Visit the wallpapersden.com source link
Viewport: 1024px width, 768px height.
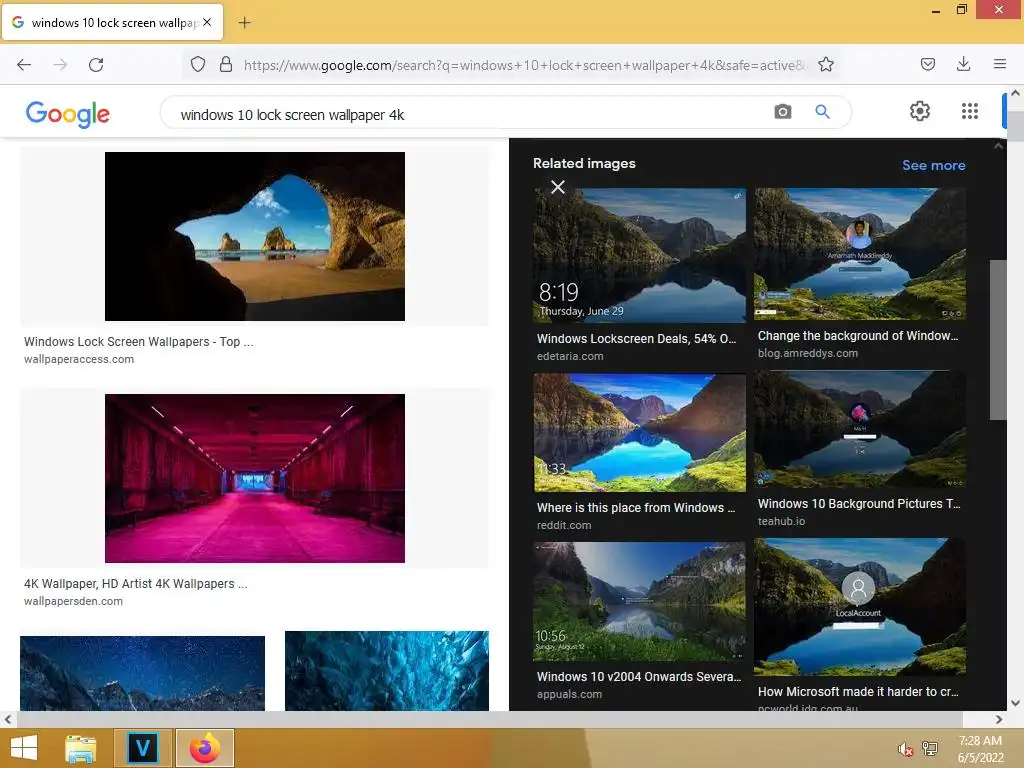(x=73, y=601)
